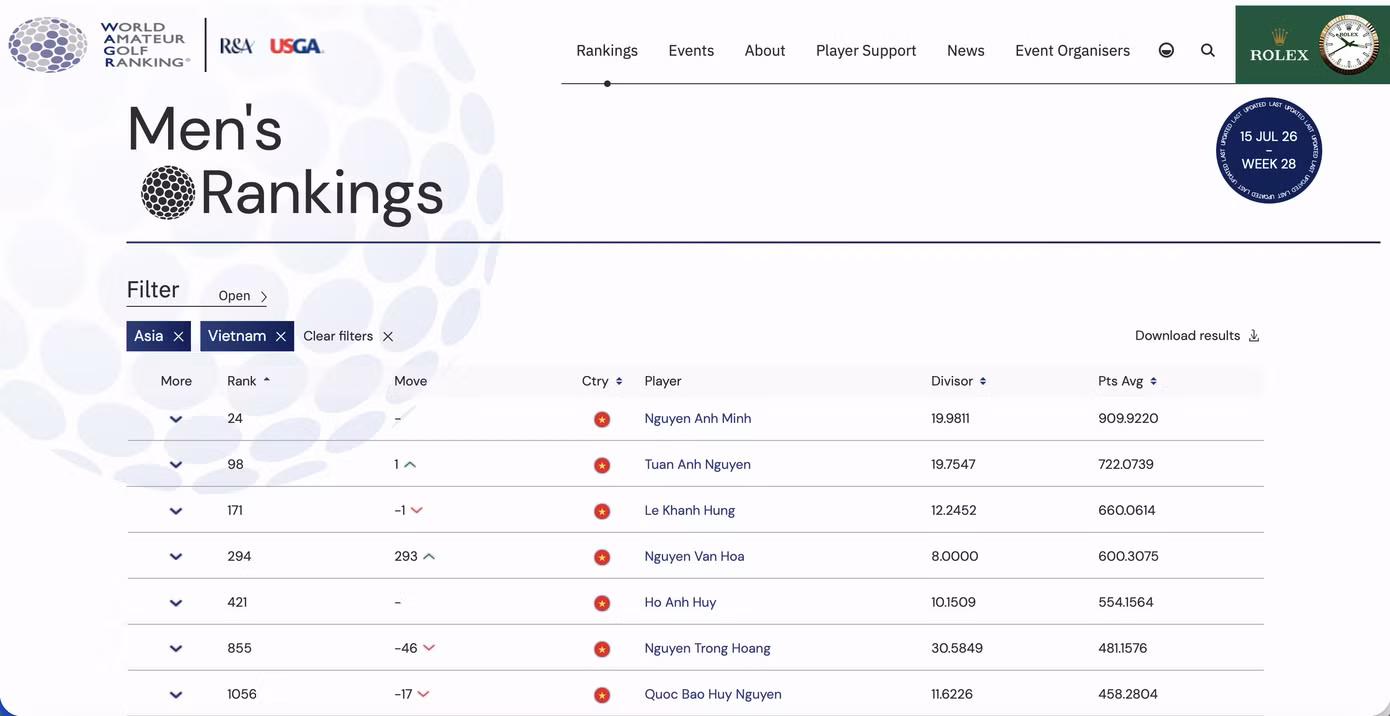The width and height of the screenshot is (1390, 716).
Task: Click the USGA logo
Action: tap(296, 46)
